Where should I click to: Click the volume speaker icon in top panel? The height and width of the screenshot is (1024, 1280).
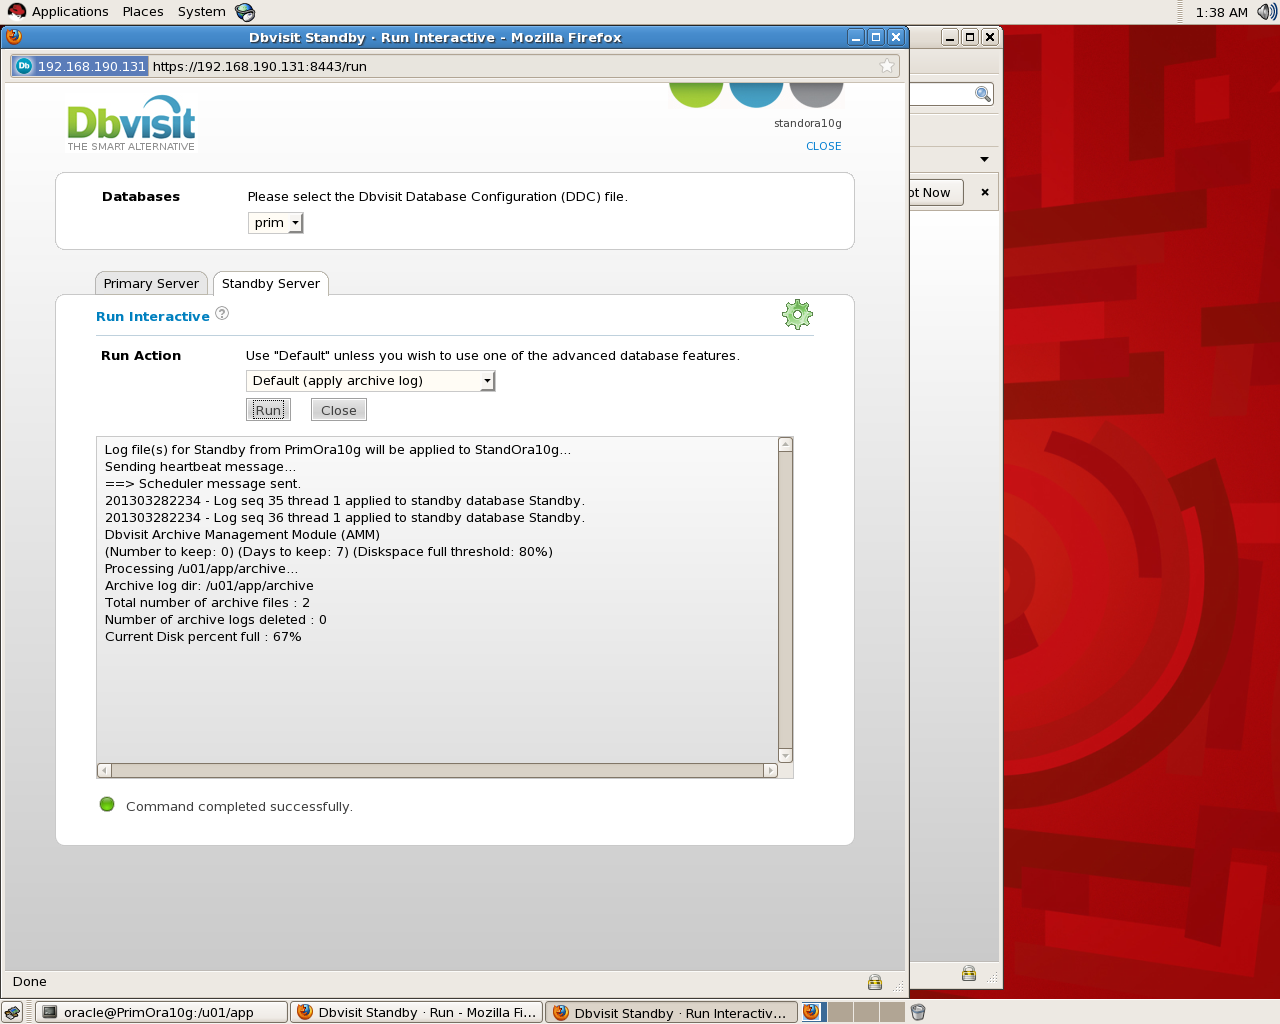(x=1266, y=12)
